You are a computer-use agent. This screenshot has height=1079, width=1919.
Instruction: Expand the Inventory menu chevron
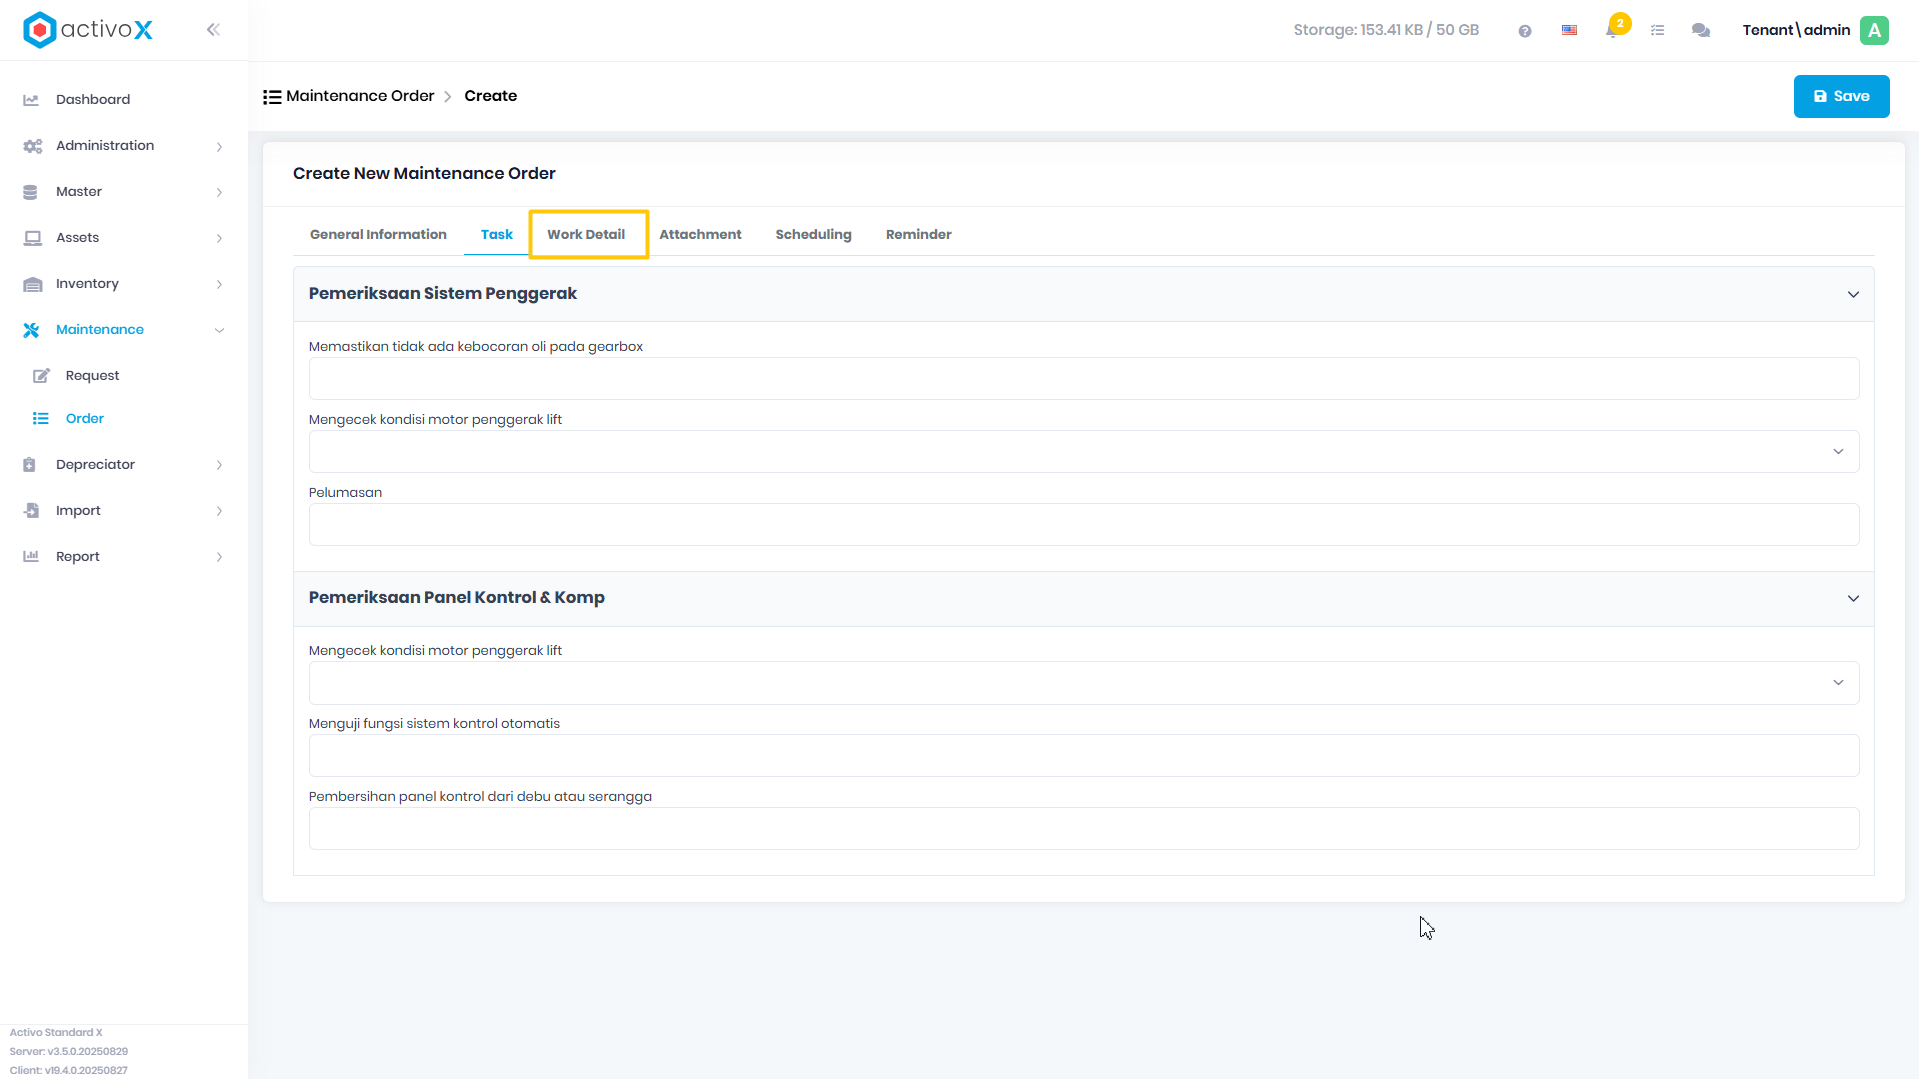219,285
